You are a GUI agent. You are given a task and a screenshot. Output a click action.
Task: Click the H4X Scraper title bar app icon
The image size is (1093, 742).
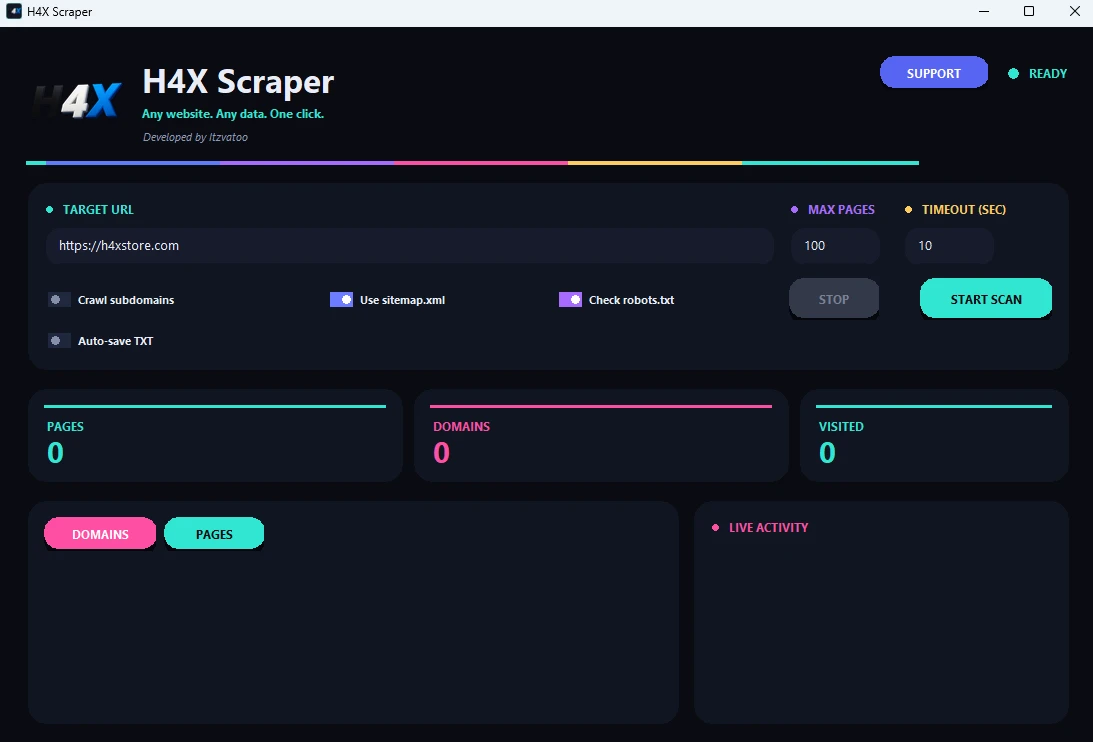pos(14,11)
